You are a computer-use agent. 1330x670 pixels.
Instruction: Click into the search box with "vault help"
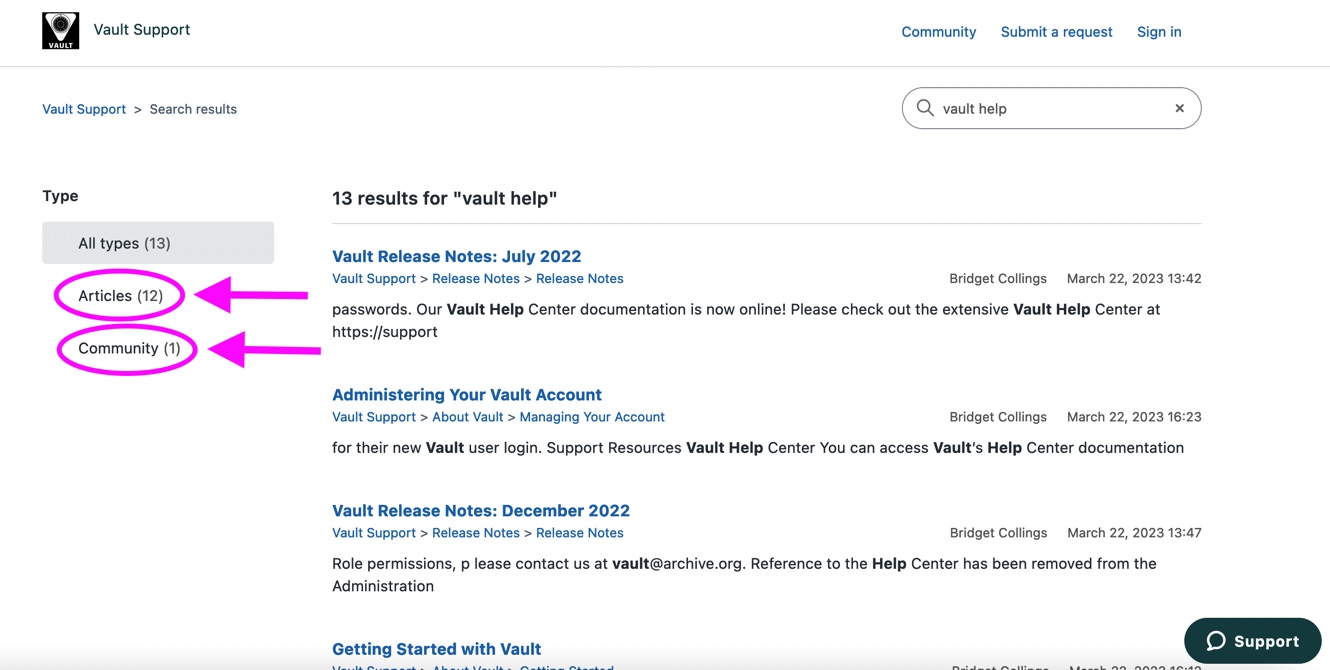[1050, 108]
